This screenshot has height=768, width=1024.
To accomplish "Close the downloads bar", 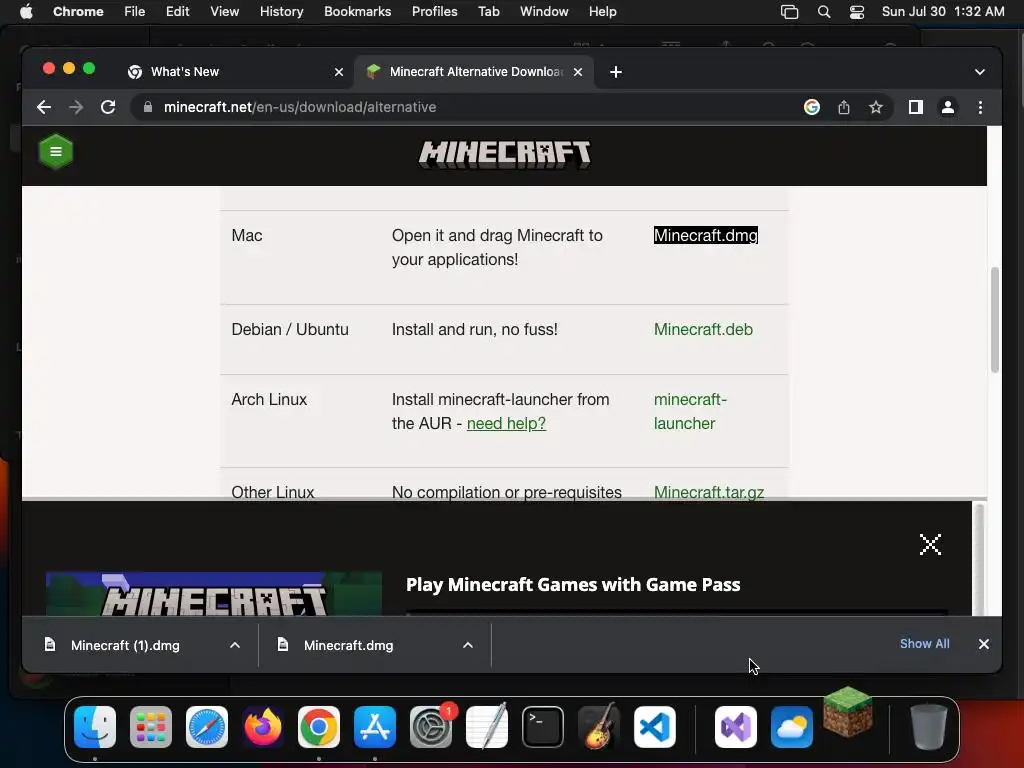I will (984, 644).
